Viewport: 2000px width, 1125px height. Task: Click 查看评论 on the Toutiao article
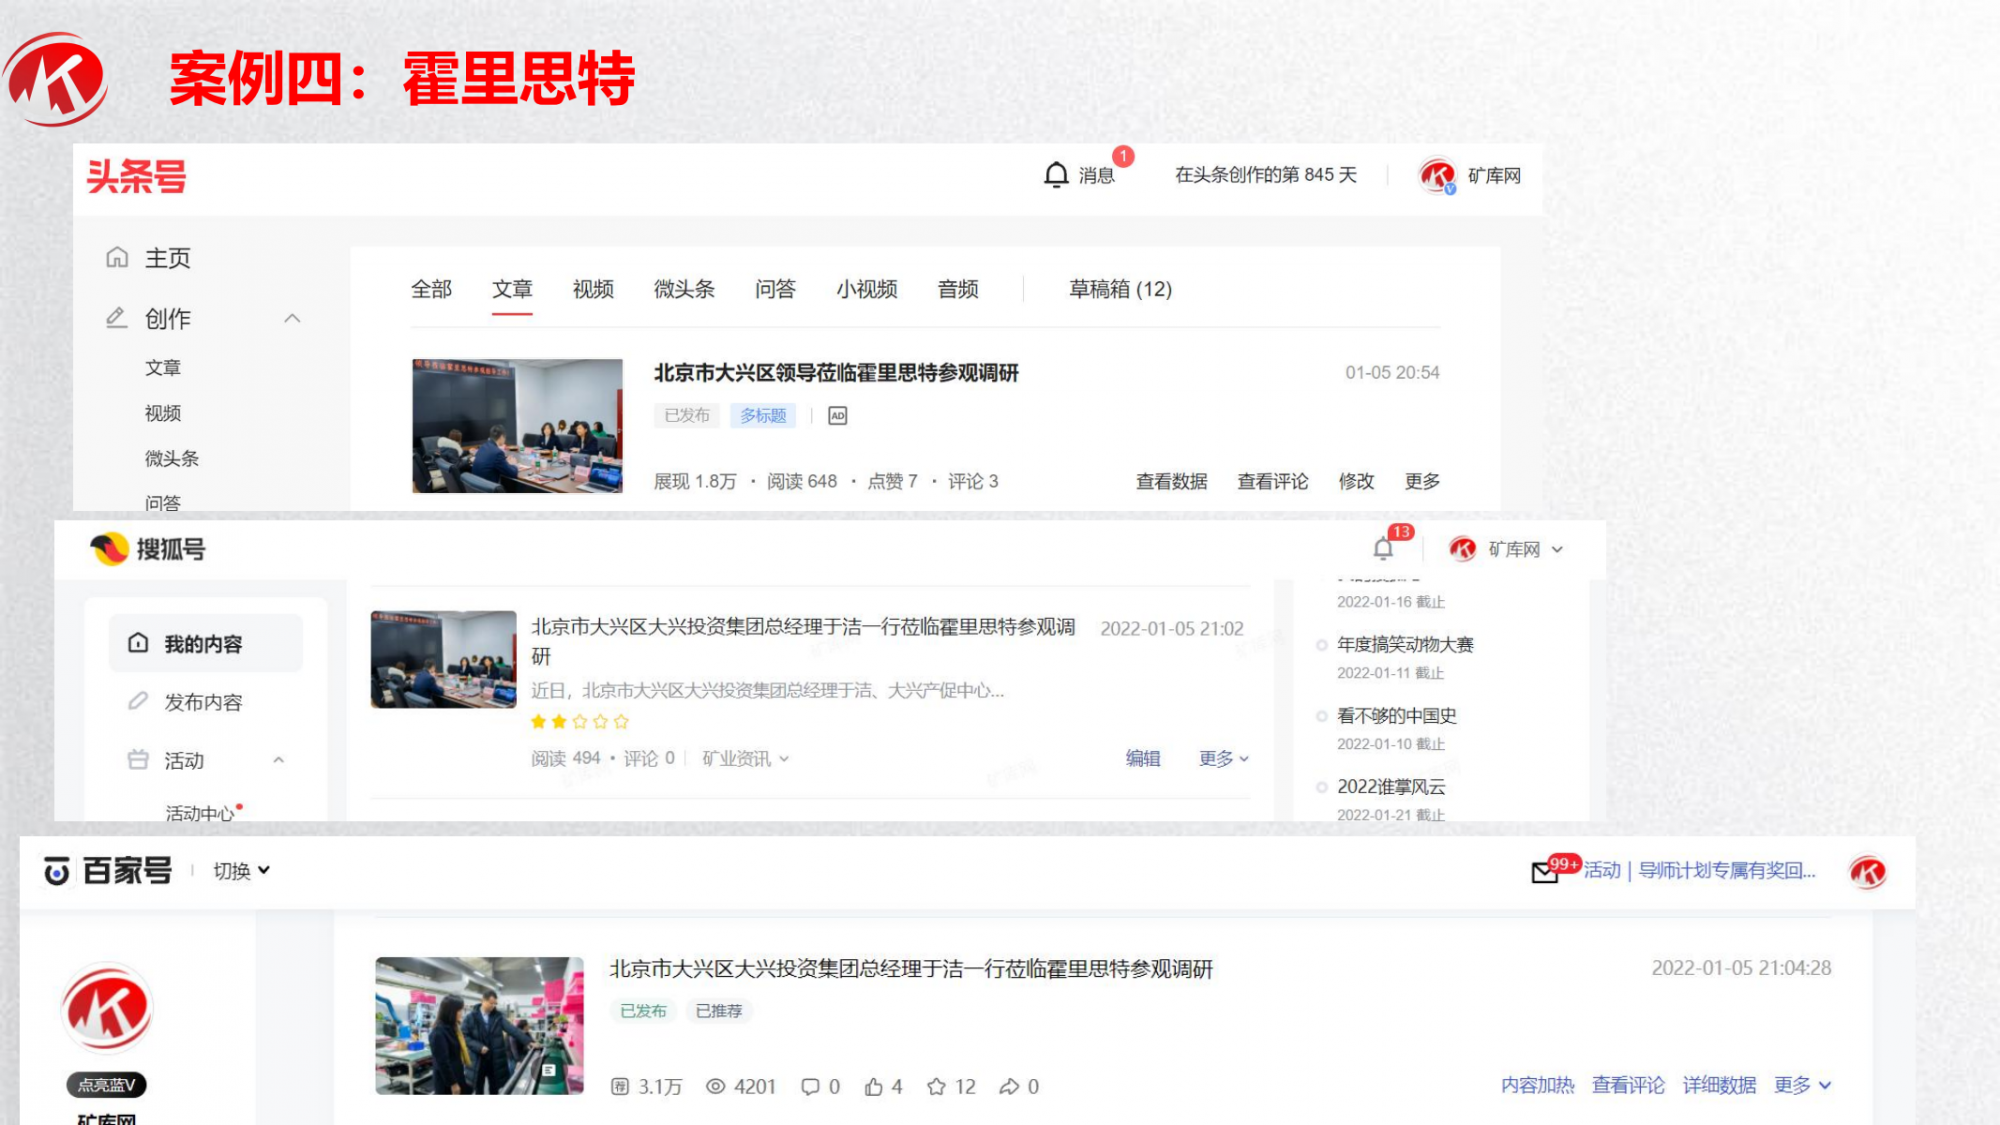pos(1272,481)
